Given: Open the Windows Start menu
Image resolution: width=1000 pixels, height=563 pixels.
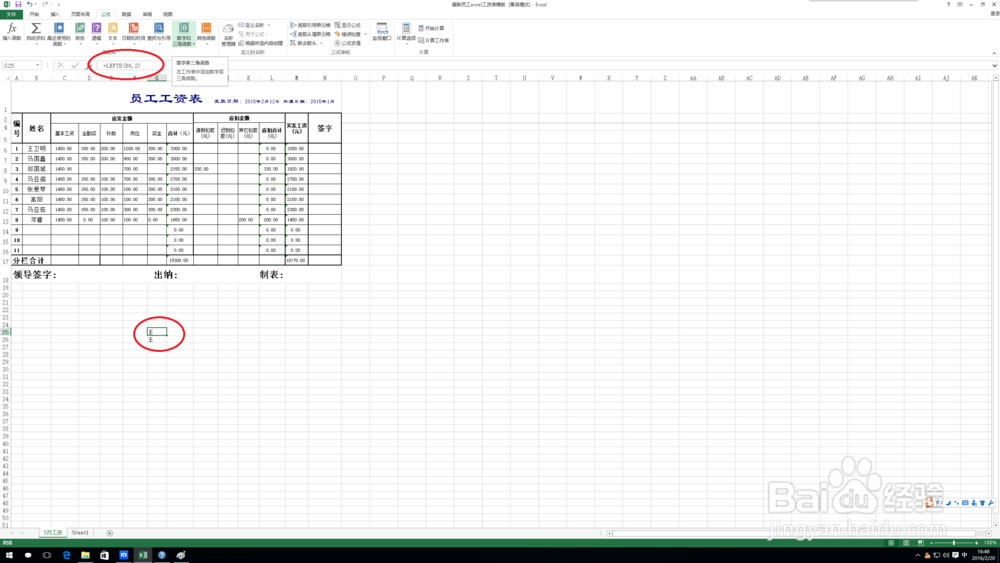Looking at the screenshot, I should pyautogui.click(x=9, y=555).
